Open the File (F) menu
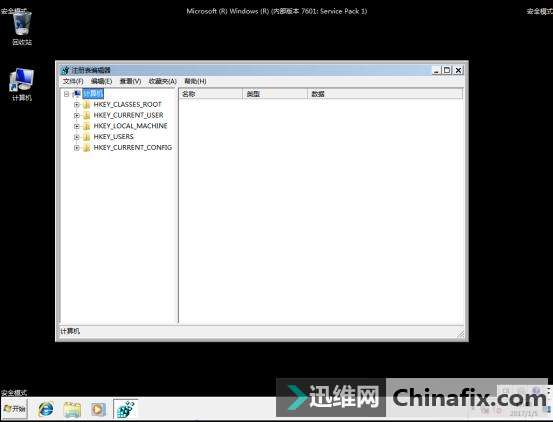Viewport: 553px width, 422px height. click(73, 81)
